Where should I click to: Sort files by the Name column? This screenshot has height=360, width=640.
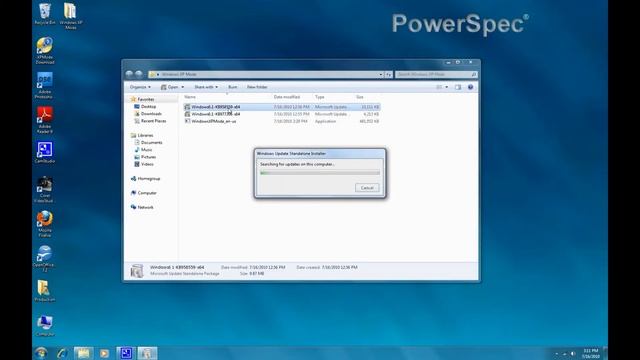pos(190,97)
